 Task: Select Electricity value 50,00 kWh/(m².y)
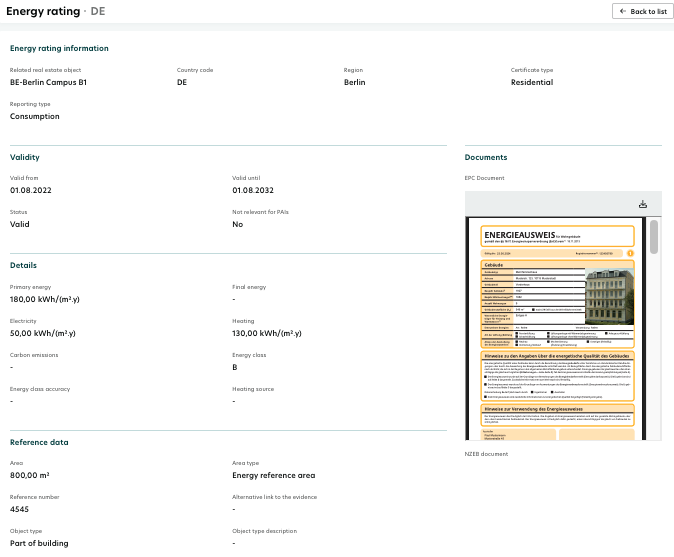(x=43, y=334)
